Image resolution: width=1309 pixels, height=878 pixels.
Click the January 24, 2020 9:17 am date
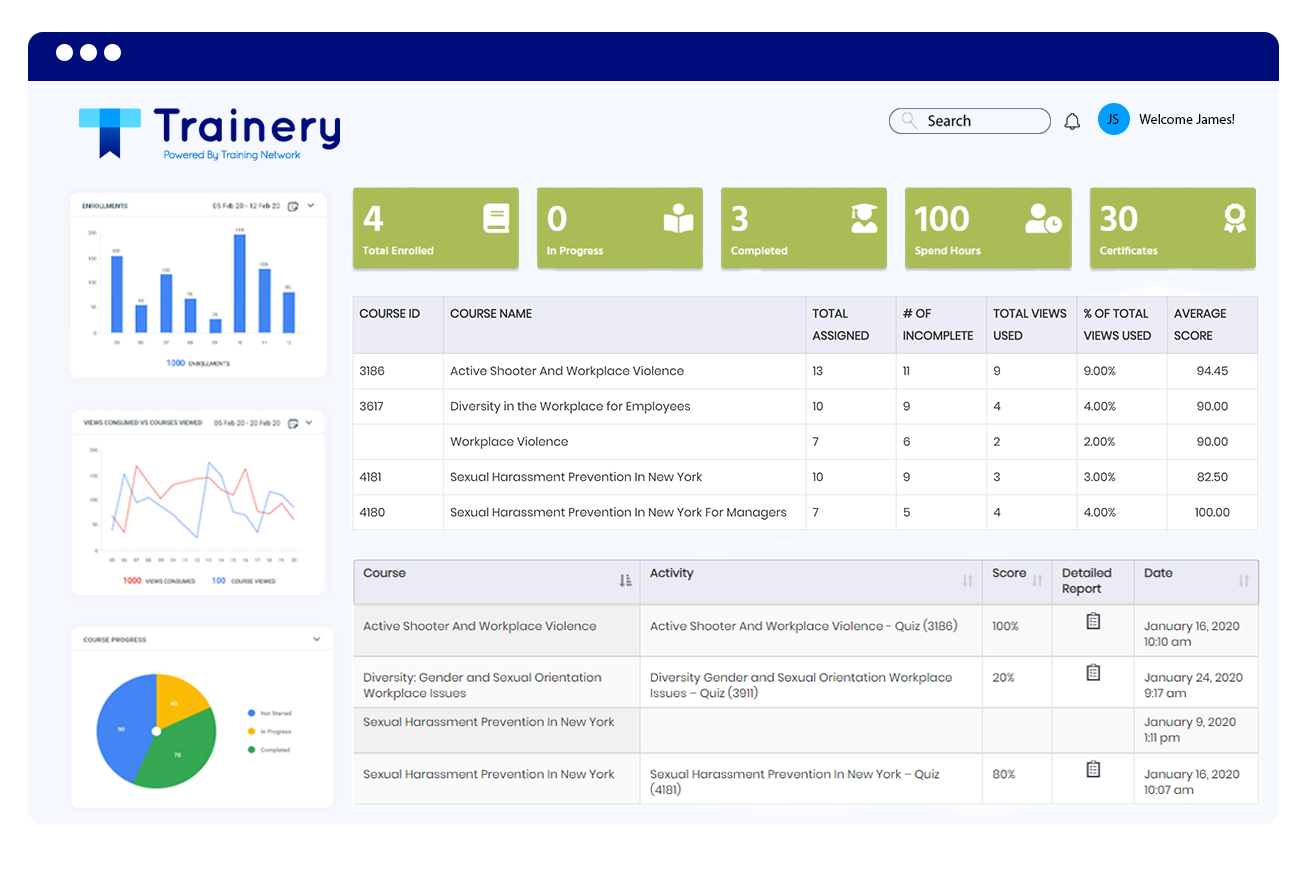click(1193, 685)
